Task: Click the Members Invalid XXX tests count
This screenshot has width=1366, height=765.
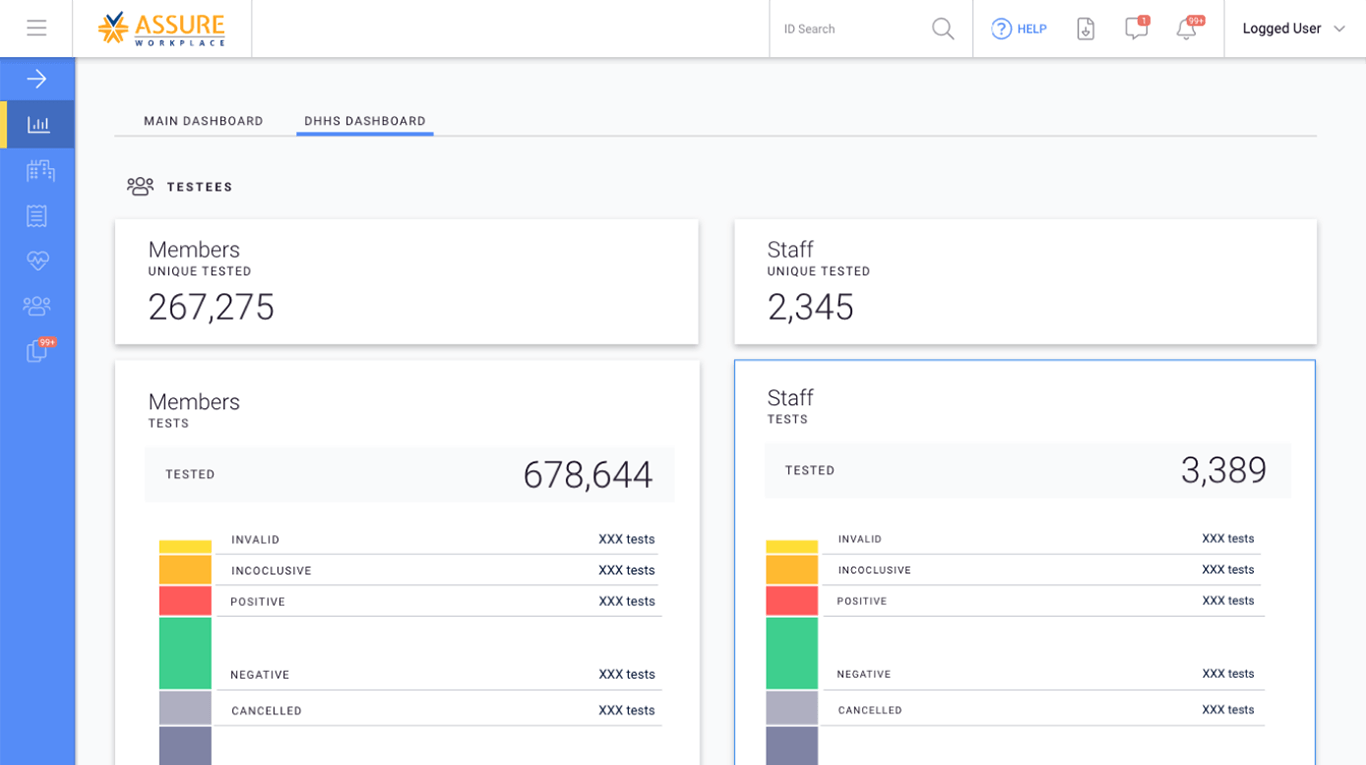Action: 627,539
